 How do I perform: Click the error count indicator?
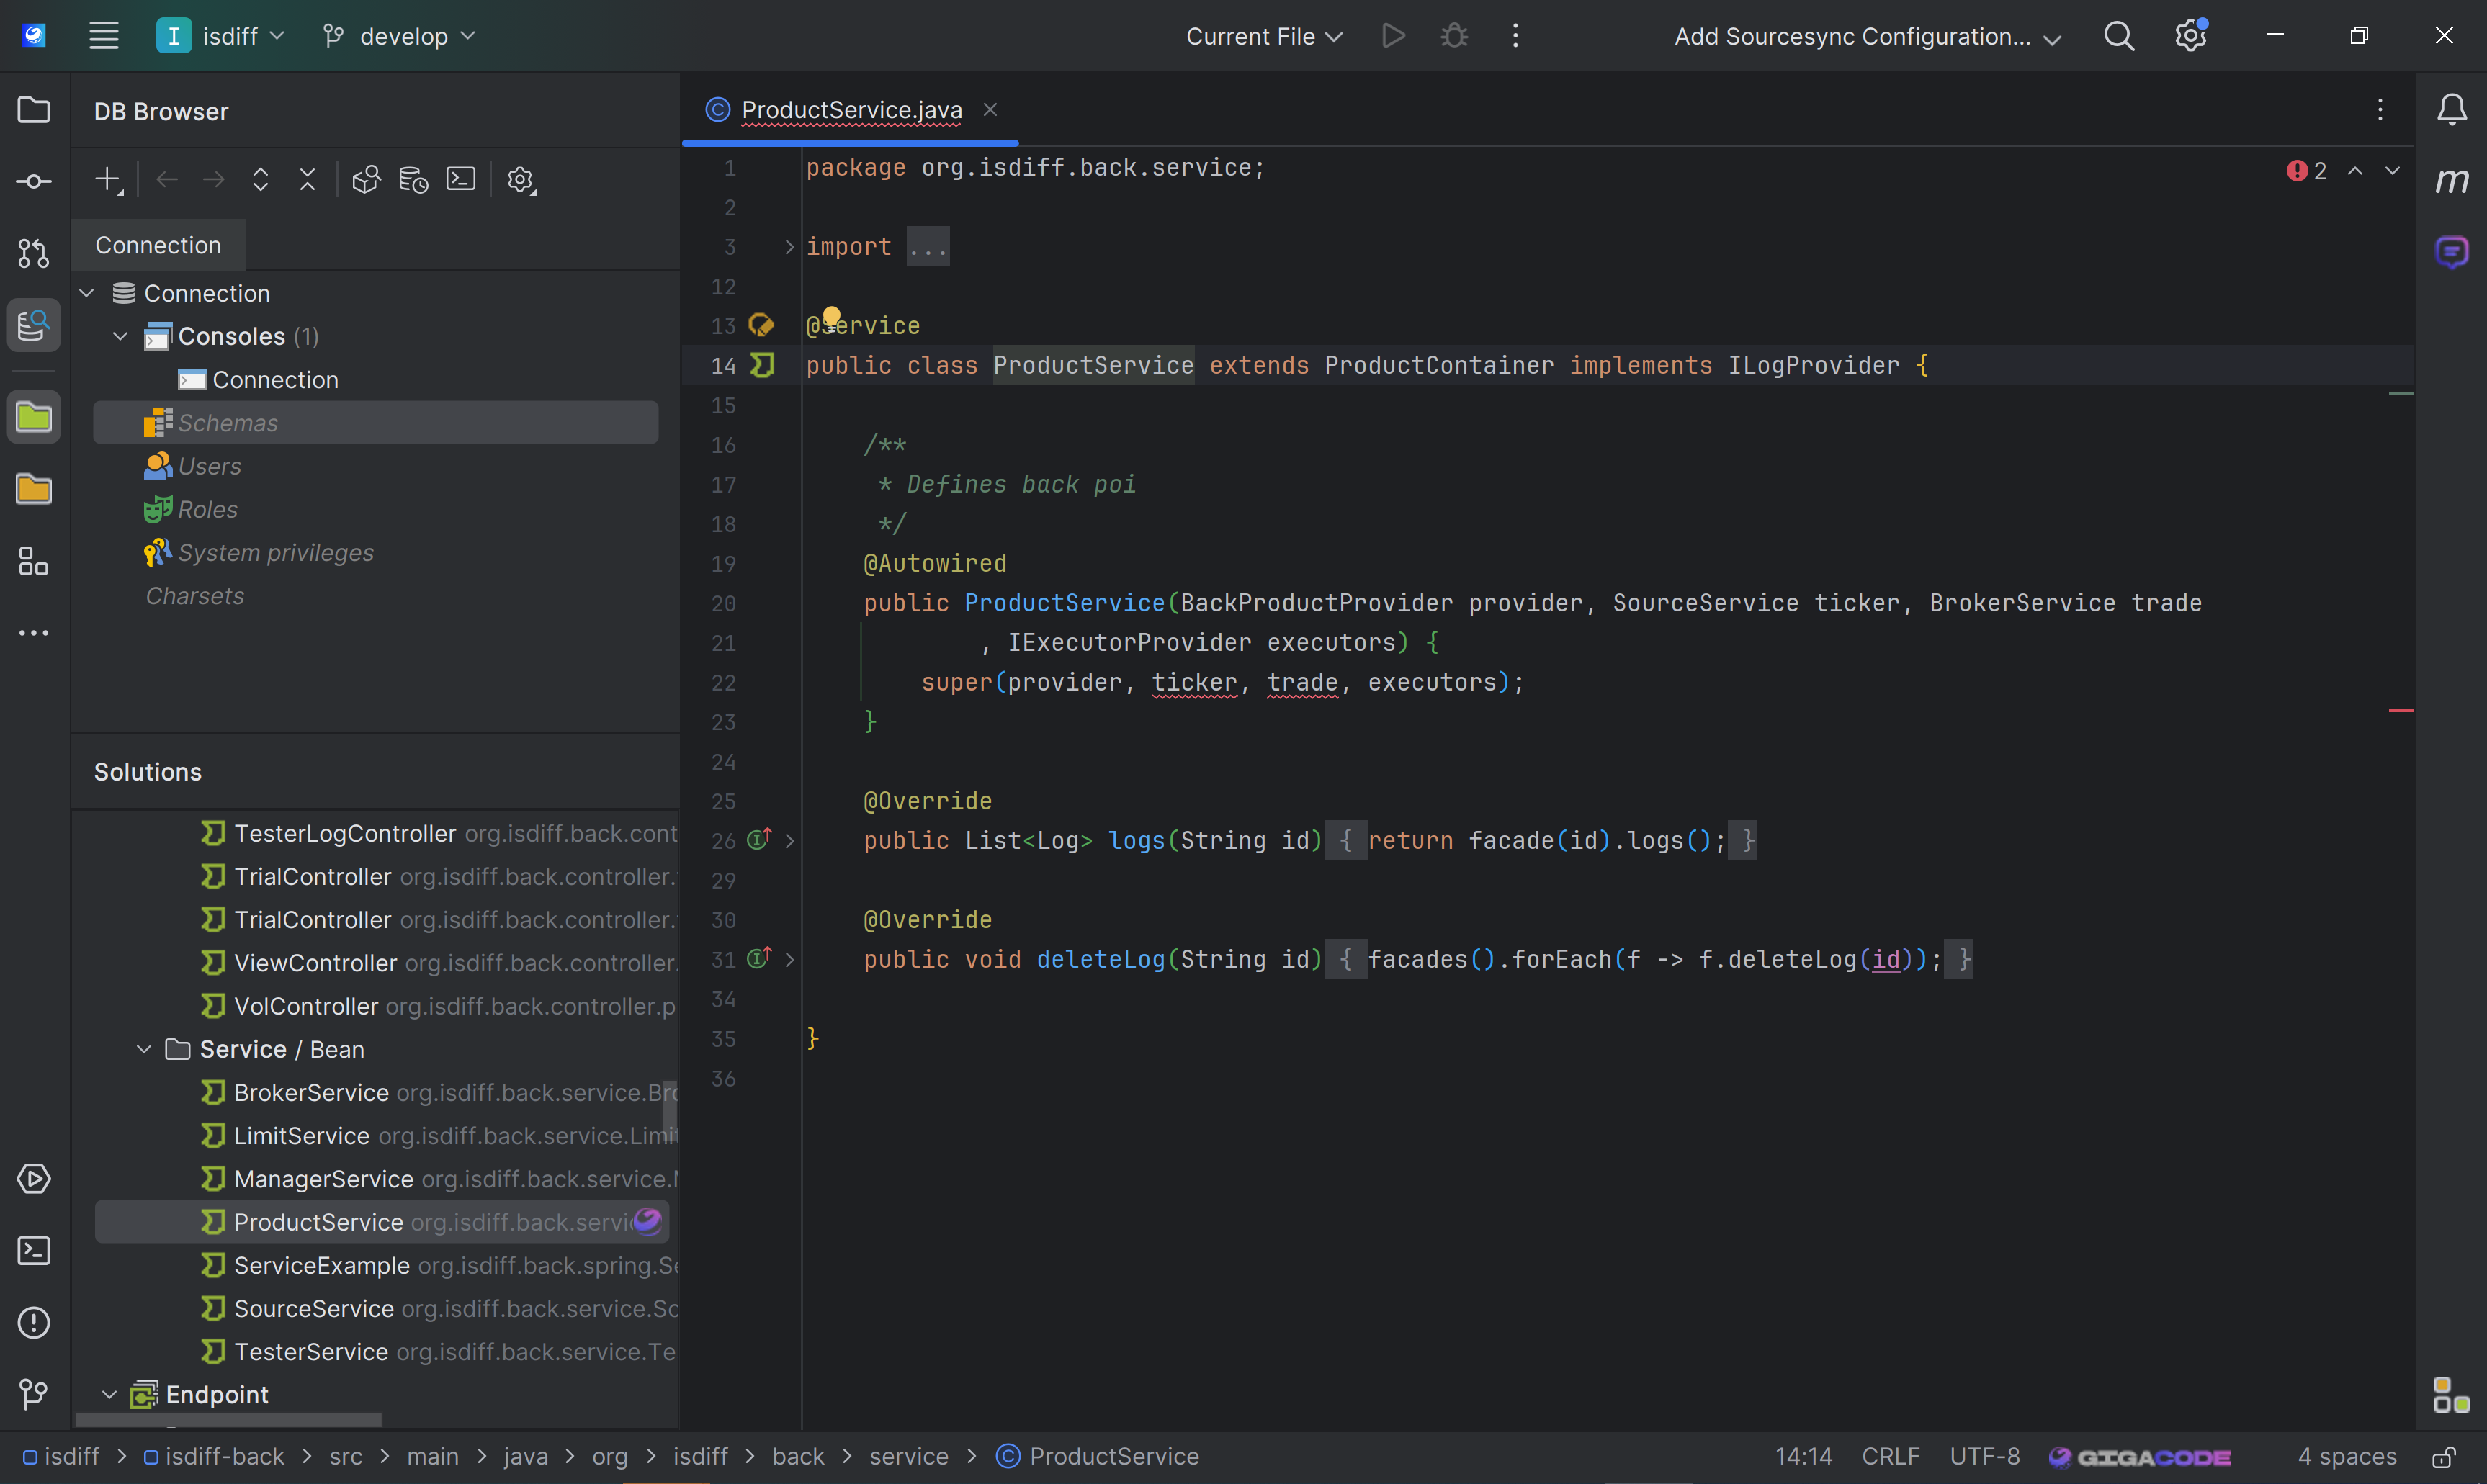(x=2307, y=171)
